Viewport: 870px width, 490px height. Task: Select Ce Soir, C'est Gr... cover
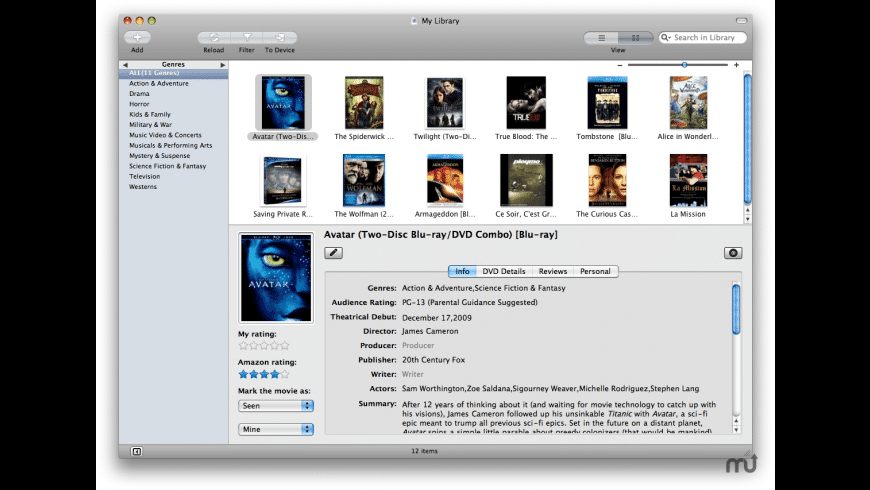[526, 180]
